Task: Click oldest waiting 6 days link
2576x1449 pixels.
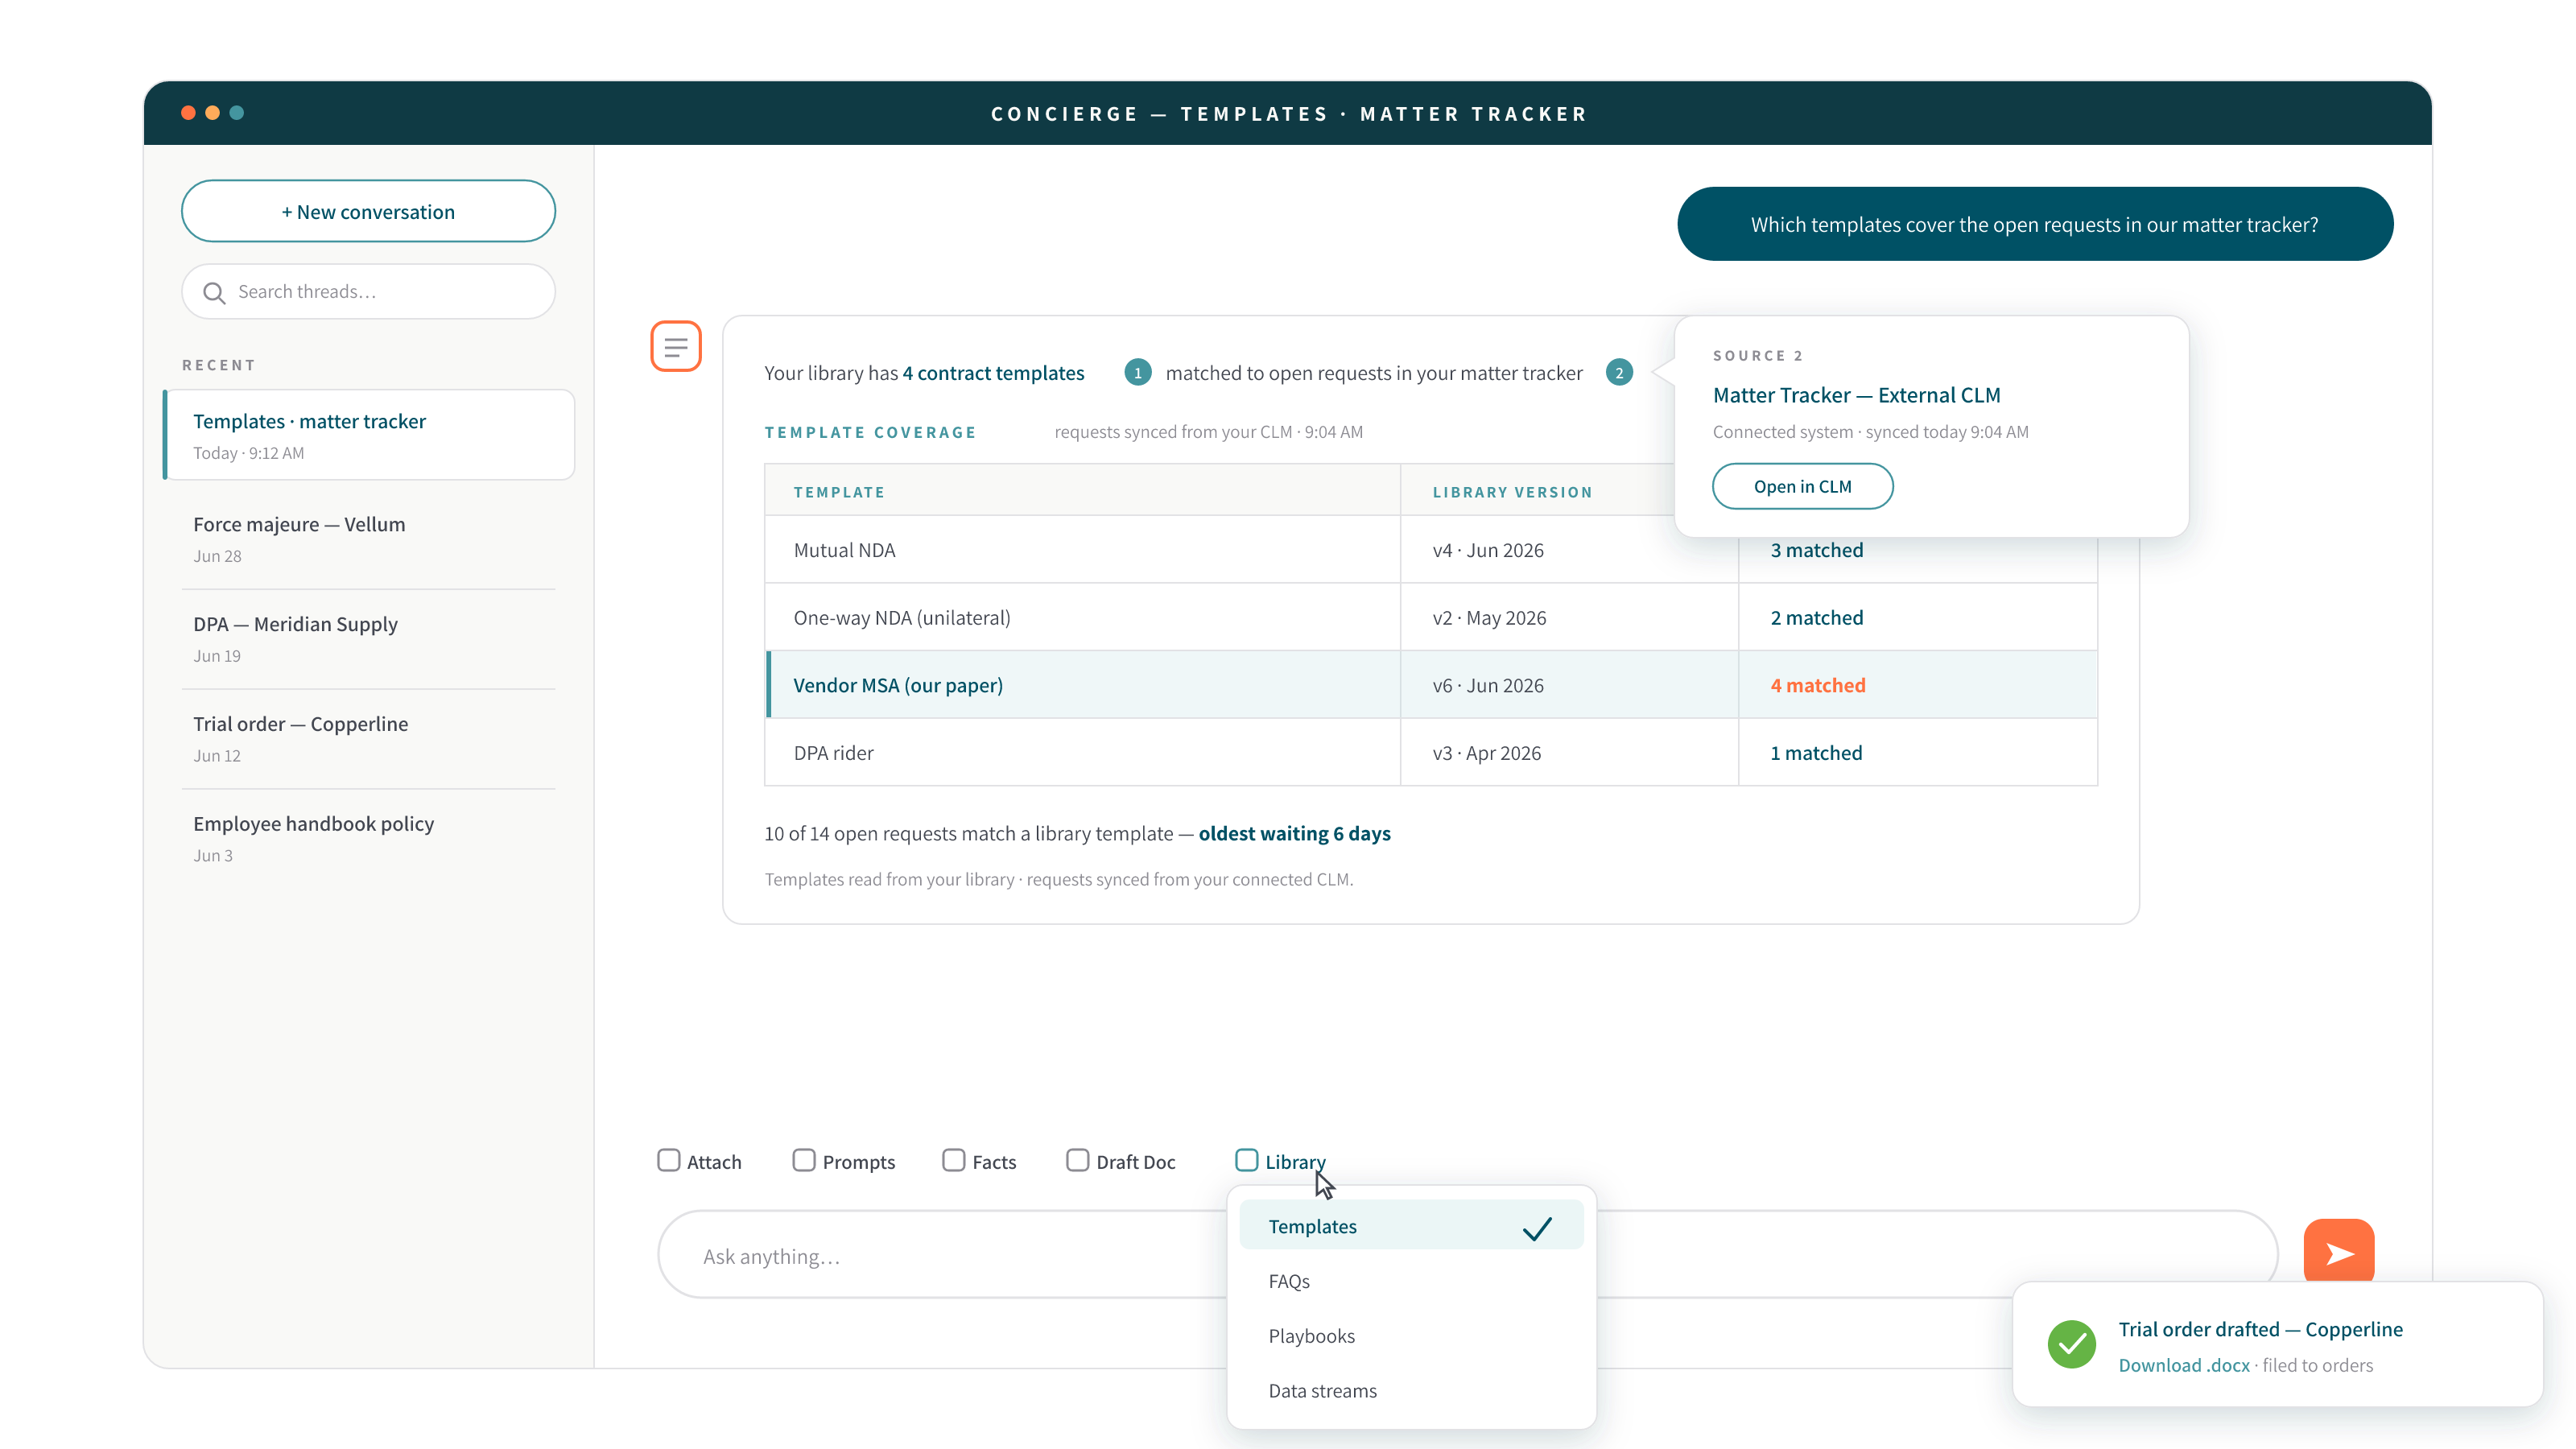Action: click(1294, 833)
